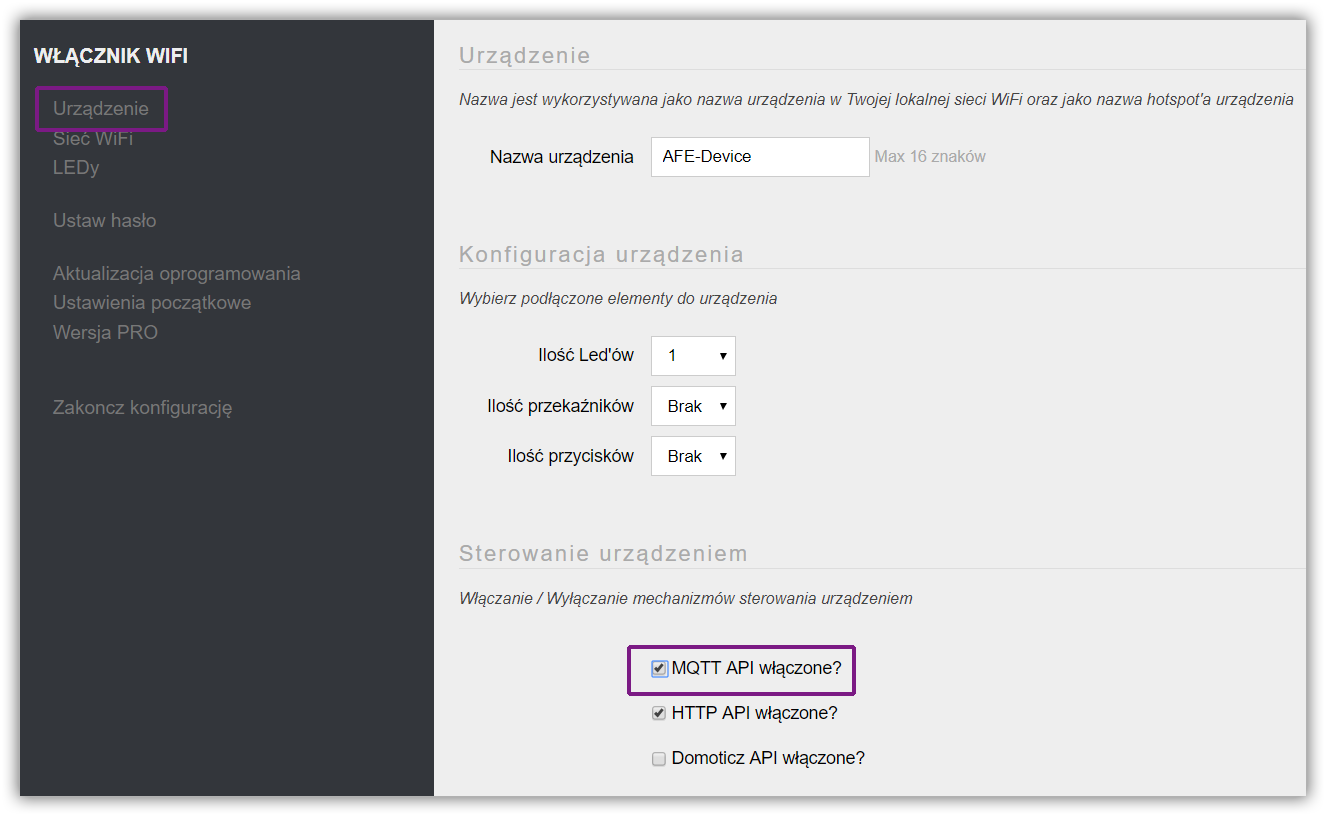1326x816 pixels.
Task: Expand the Ilość Led'ów dropdown
Action: (693, 356)
